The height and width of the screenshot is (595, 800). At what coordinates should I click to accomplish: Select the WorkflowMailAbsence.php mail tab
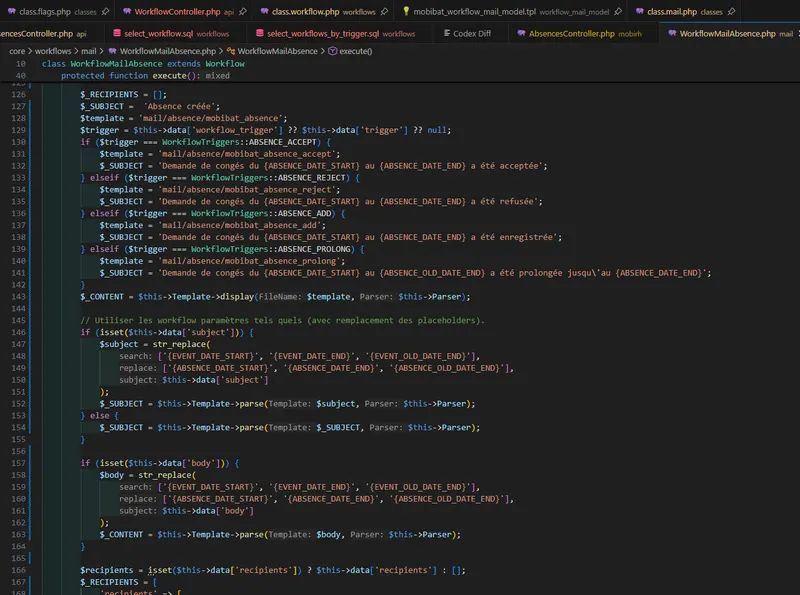pos(731,33)
